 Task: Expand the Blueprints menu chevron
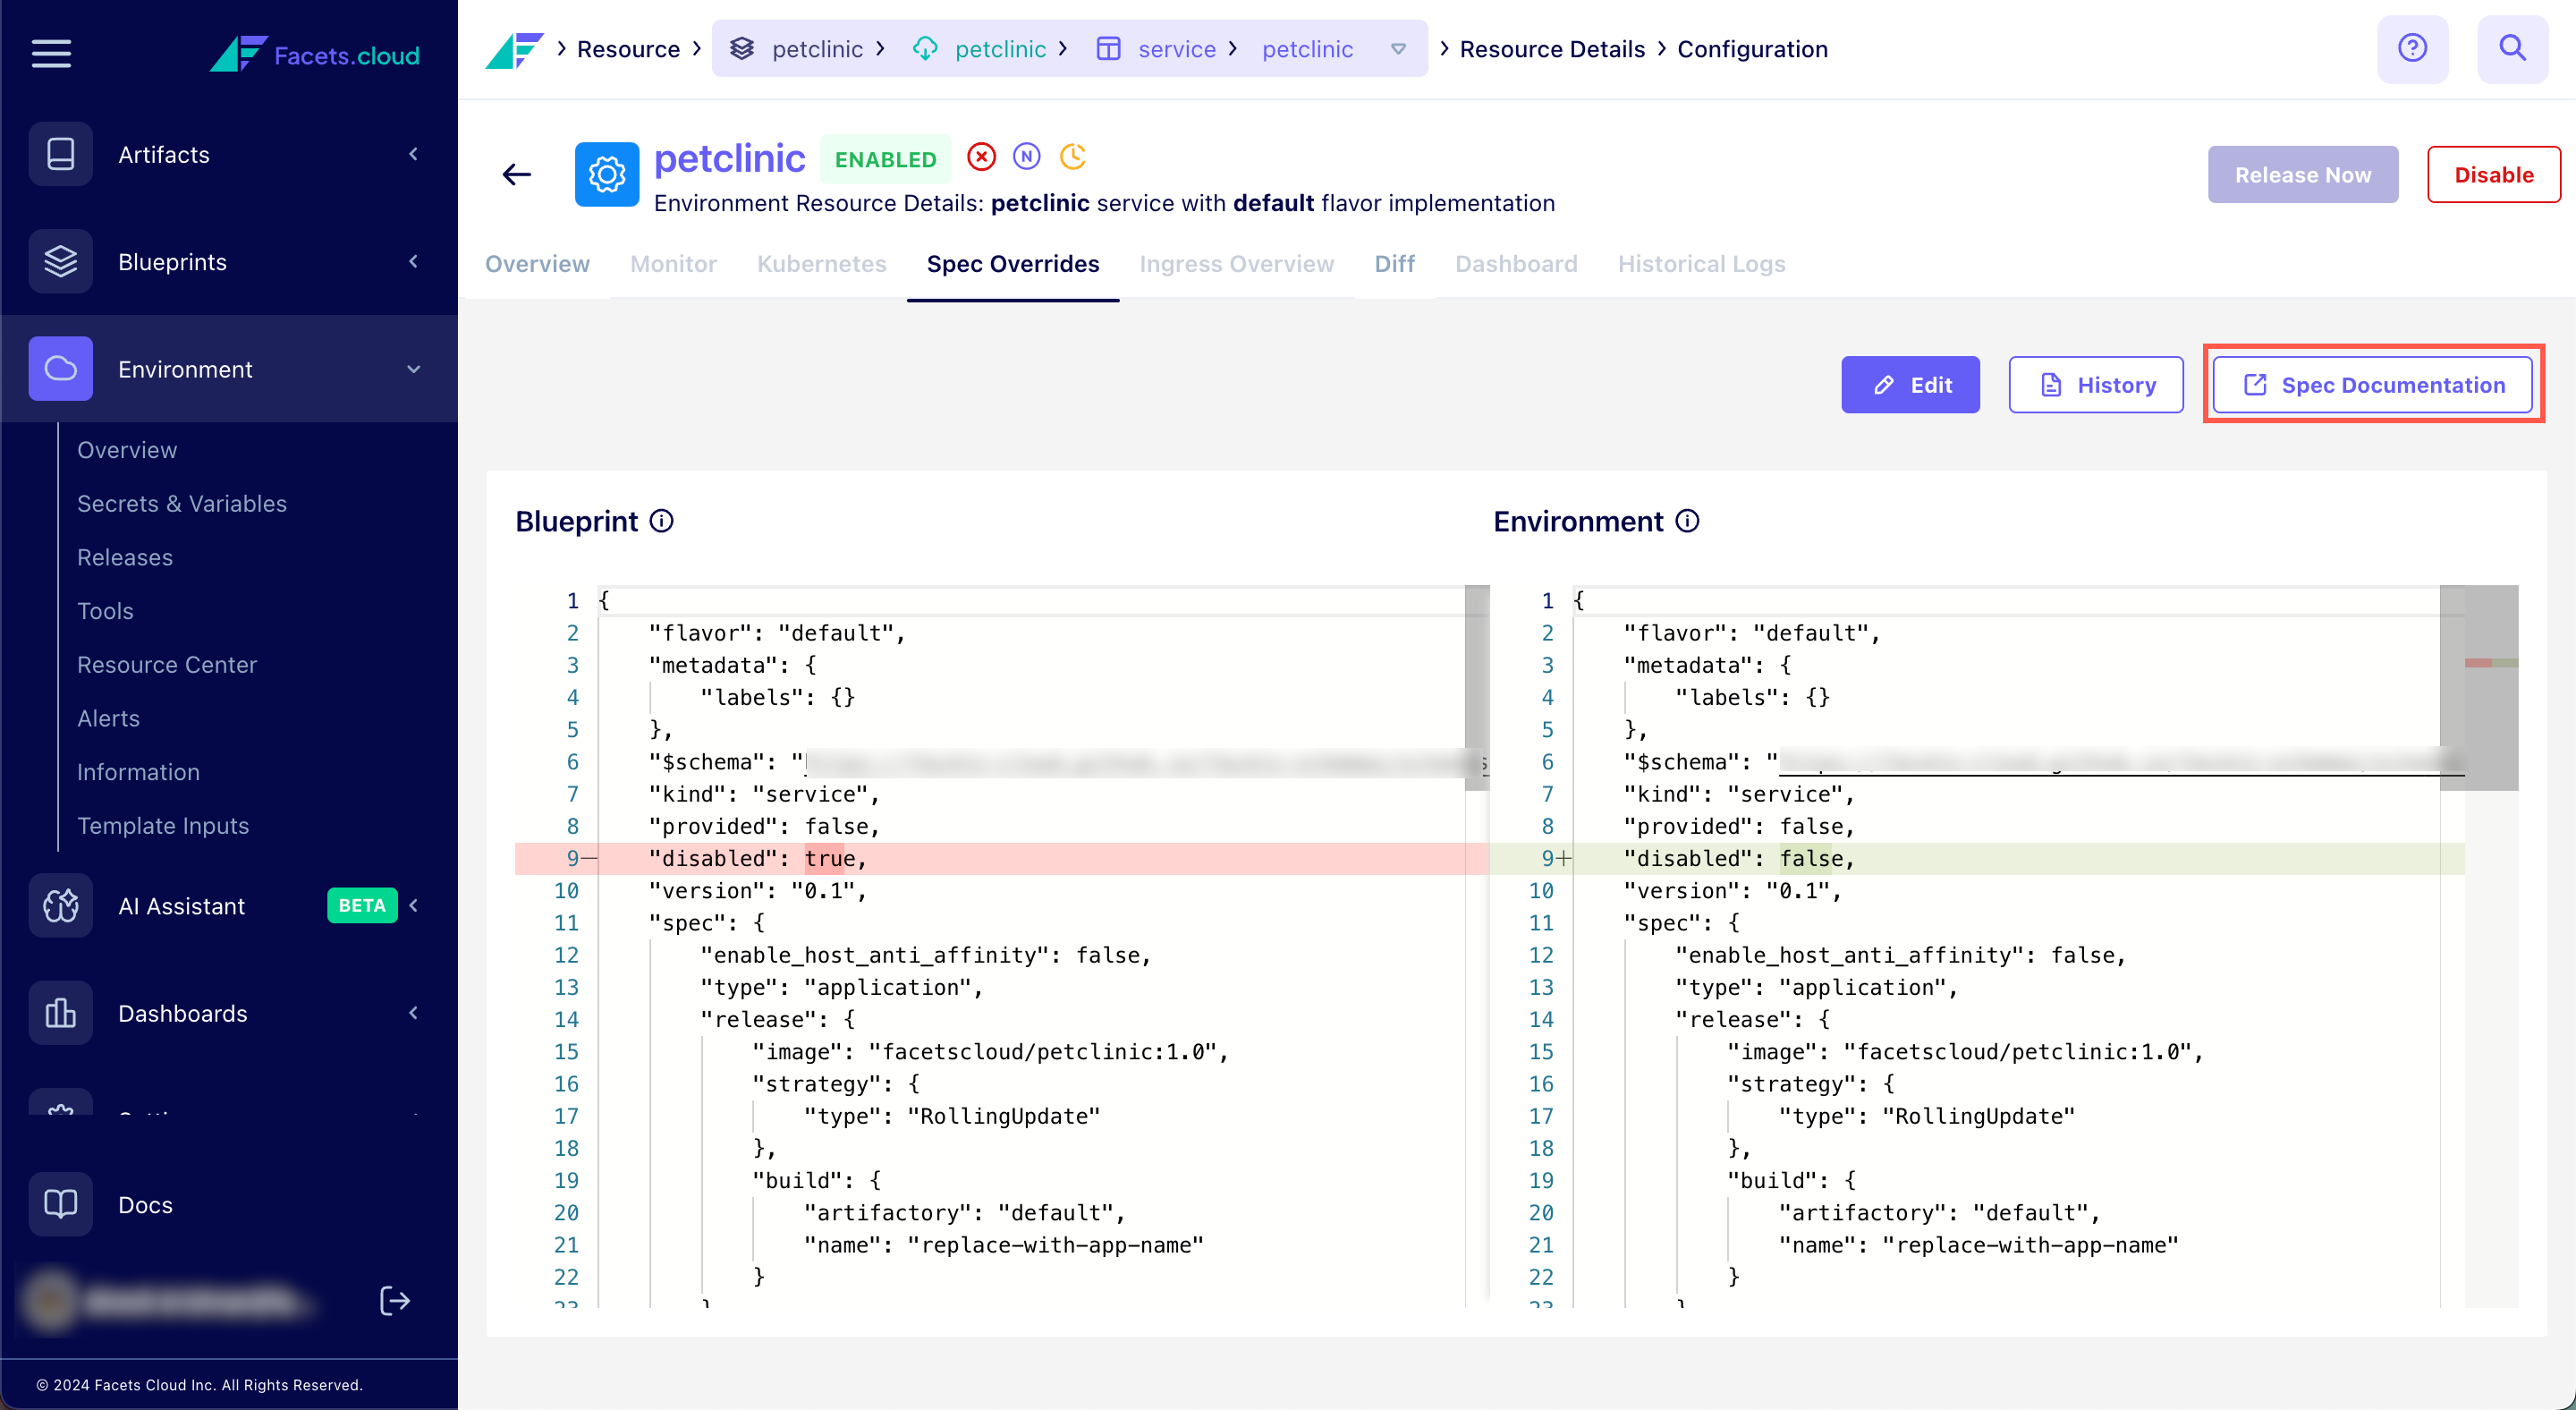tap(413, 261)
